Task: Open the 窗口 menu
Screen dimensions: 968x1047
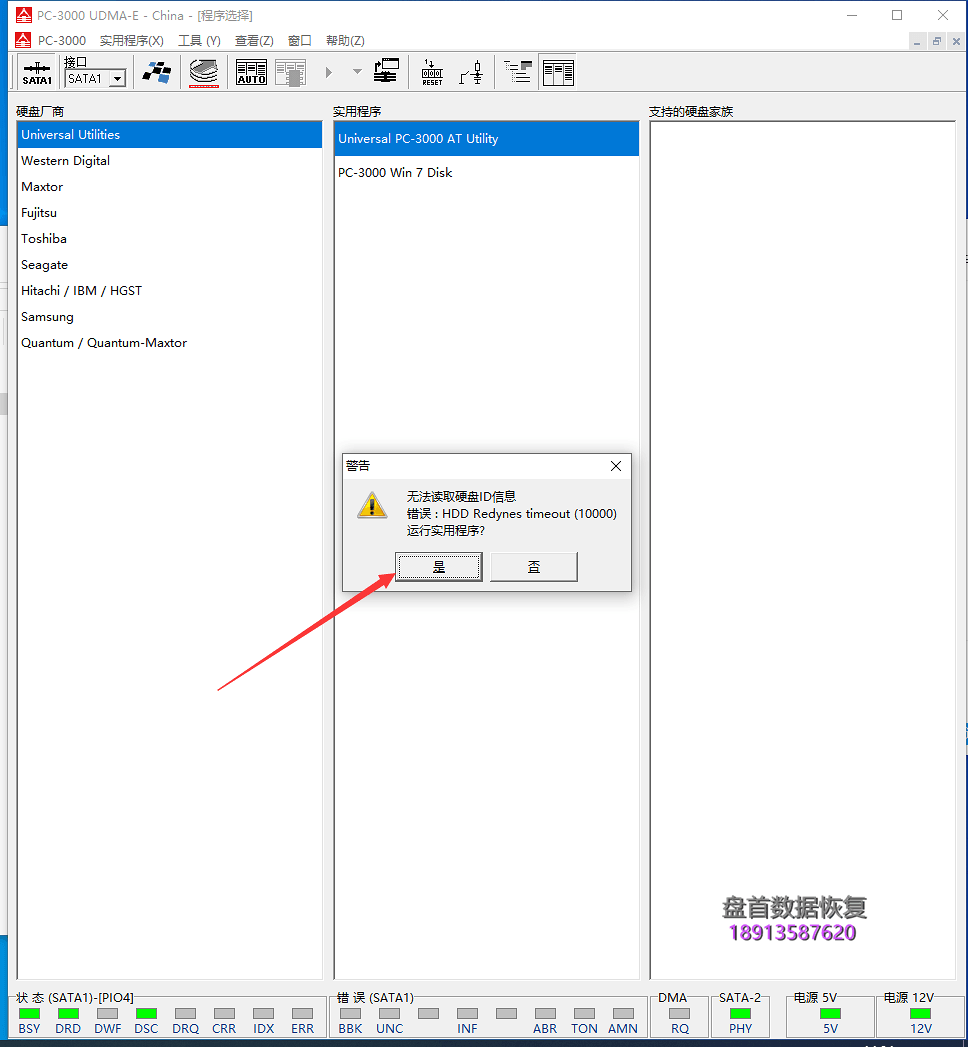Action: pyautogui.click(x=300, y=41)
